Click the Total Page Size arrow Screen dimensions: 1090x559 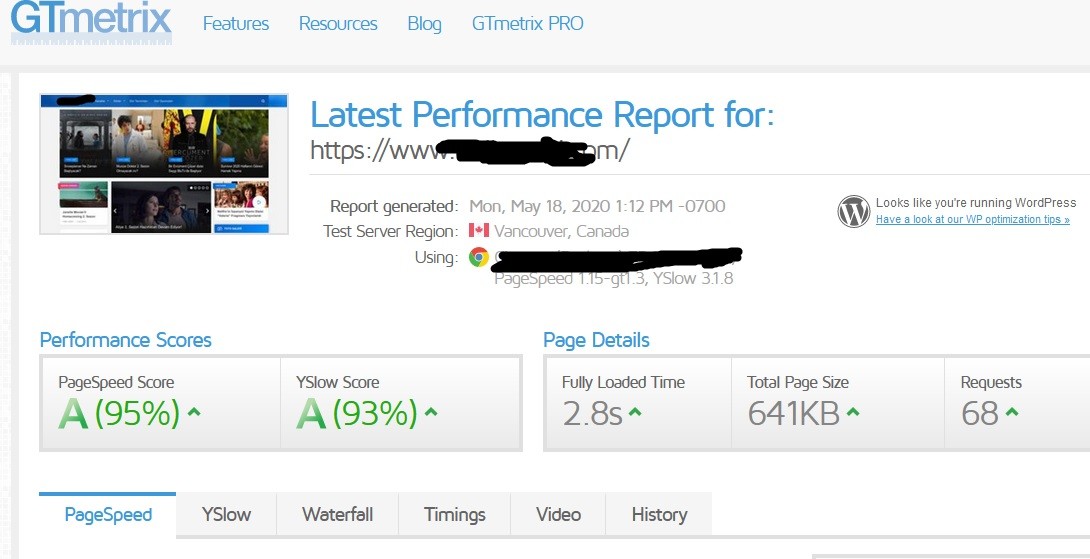(x=853, y=412)
